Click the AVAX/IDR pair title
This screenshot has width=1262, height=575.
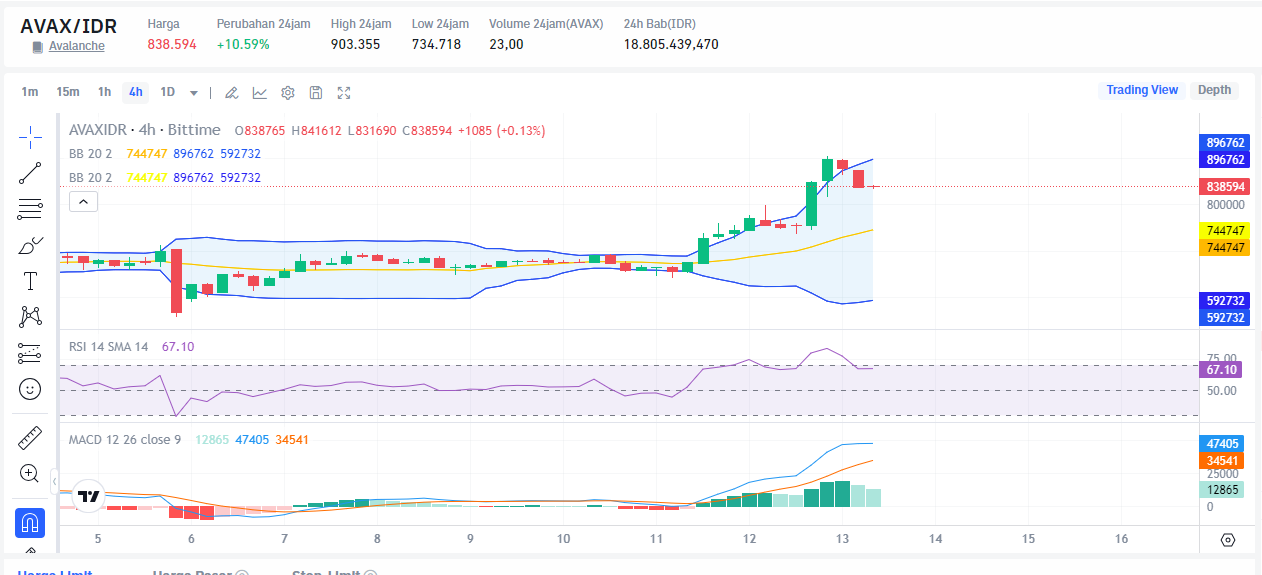(x=68, y=26)
